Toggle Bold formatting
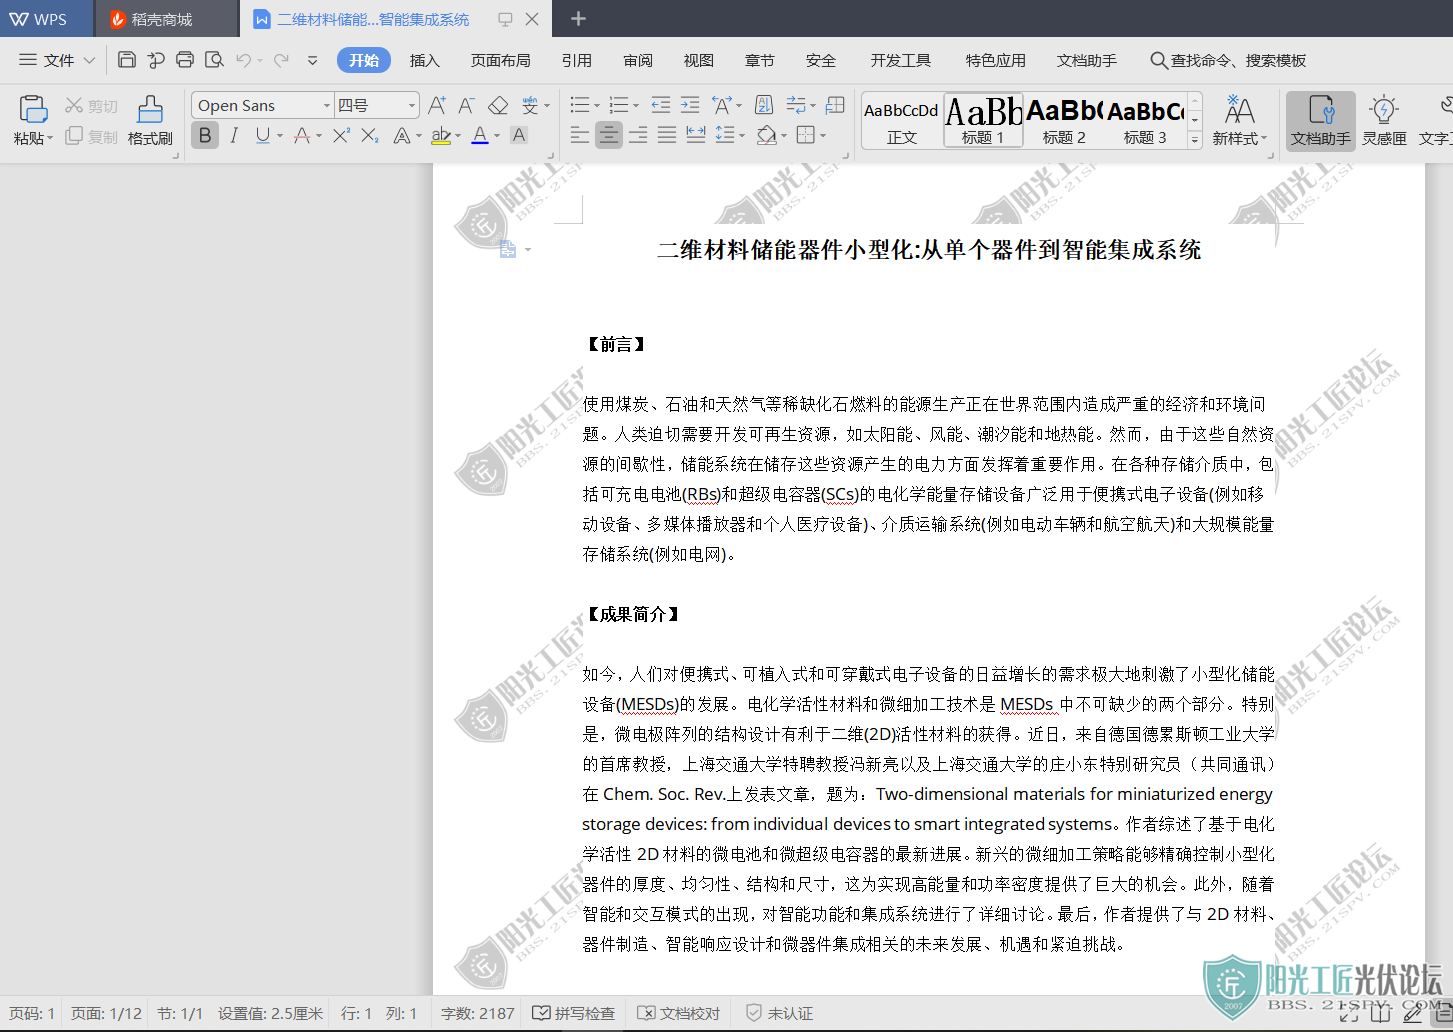 coord(205,135)
